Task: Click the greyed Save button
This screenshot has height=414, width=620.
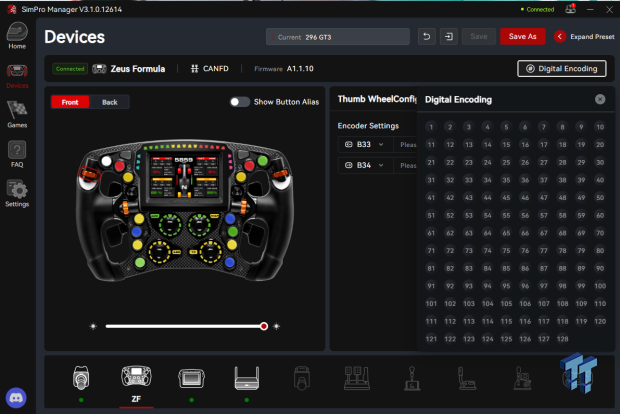Action: 478,37
